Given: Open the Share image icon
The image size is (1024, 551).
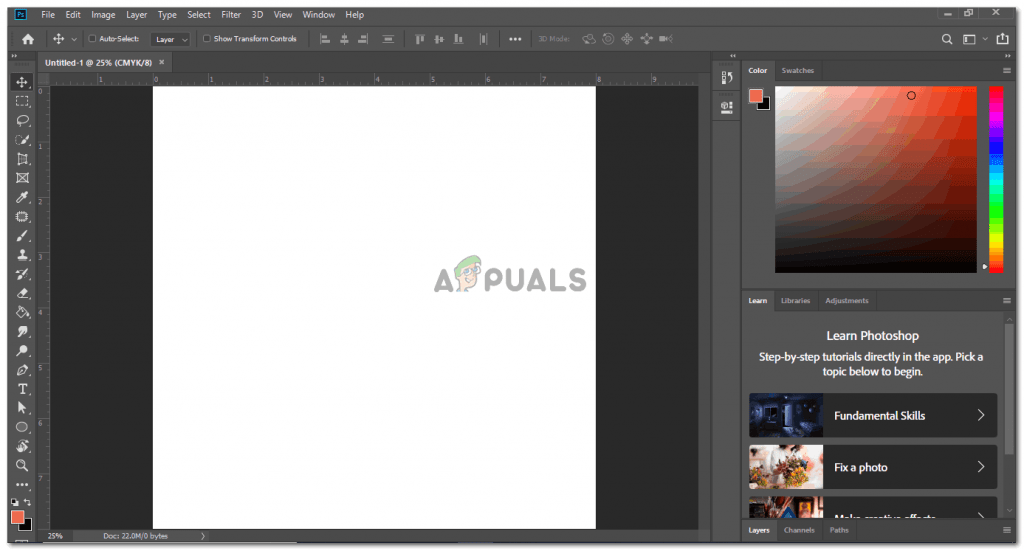Looking at the screenshot, I should [x=1002, y=39].
